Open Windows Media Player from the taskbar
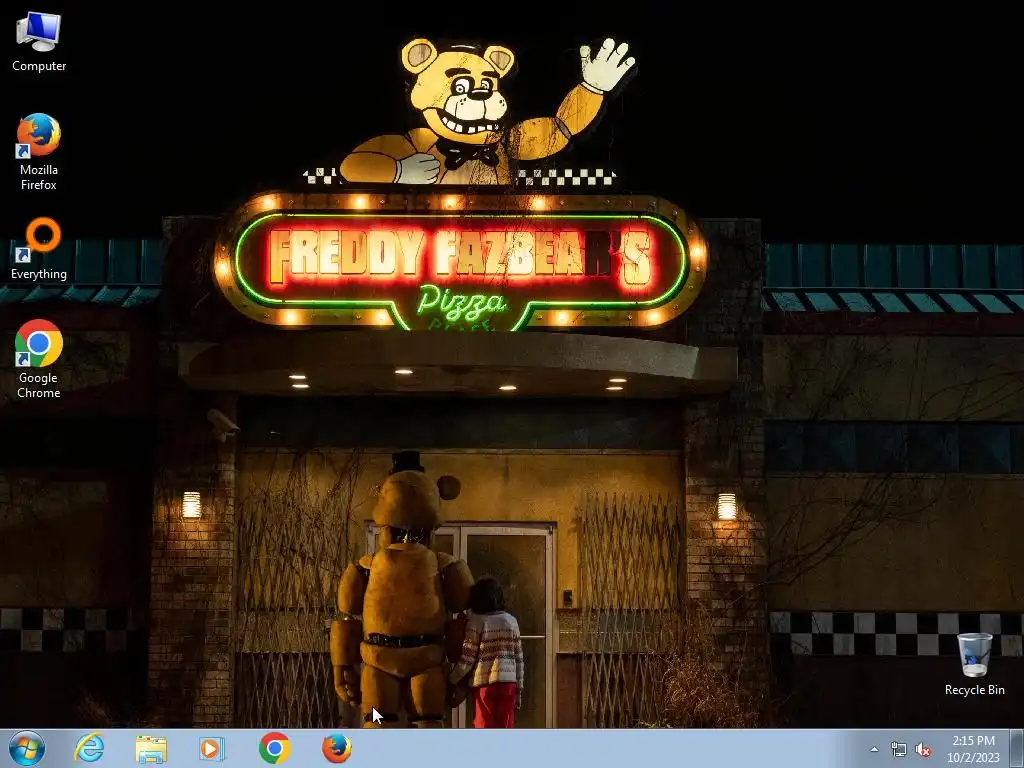Image resolution: width=1024 pixels, height=768 pixels. [x=212, y=748]
